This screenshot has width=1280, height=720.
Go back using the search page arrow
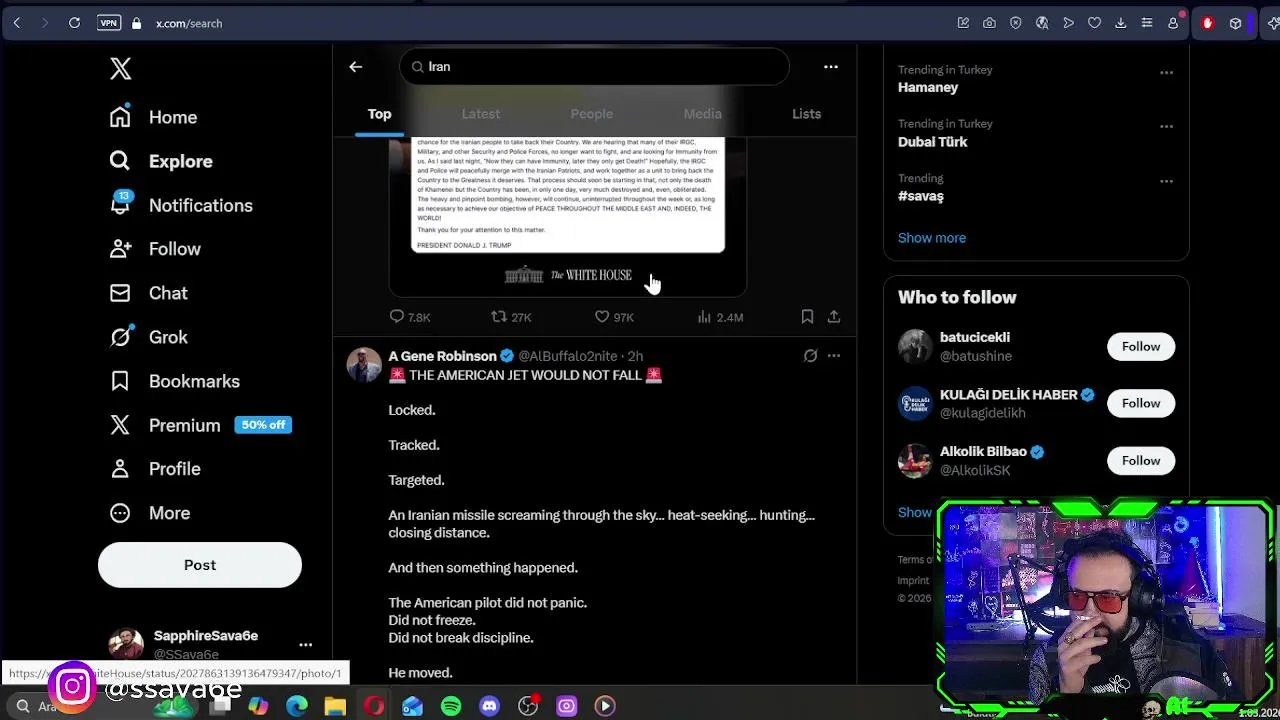355,67
